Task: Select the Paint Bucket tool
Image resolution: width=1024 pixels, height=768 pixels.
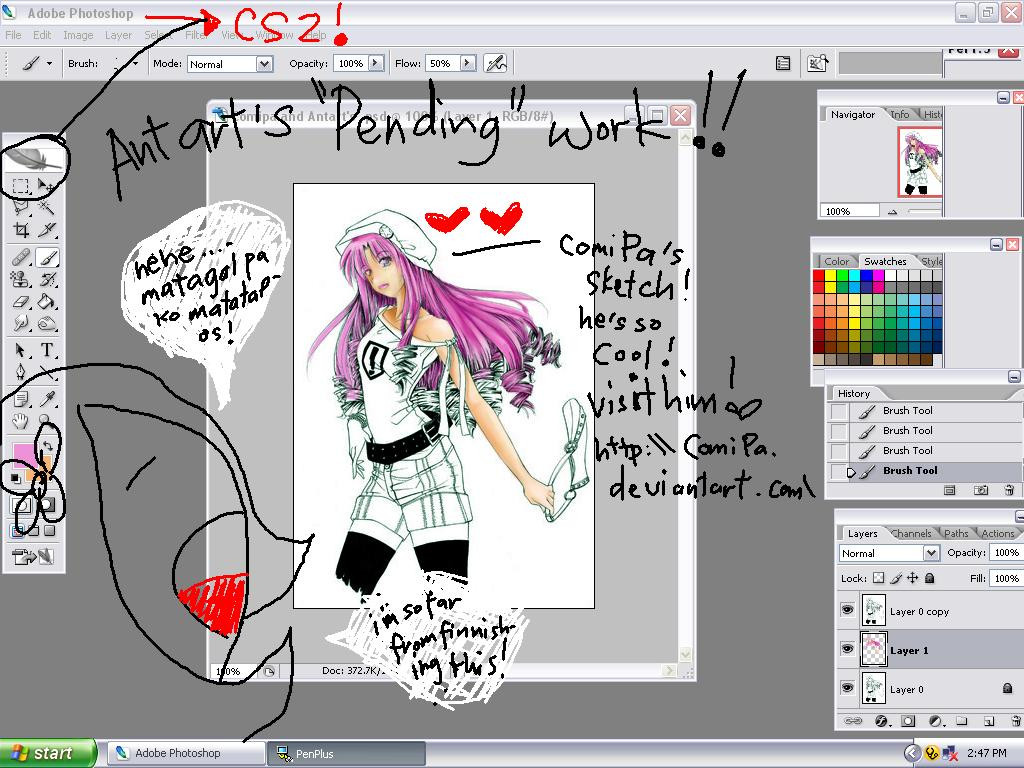Action: click(x=47, y=302)
